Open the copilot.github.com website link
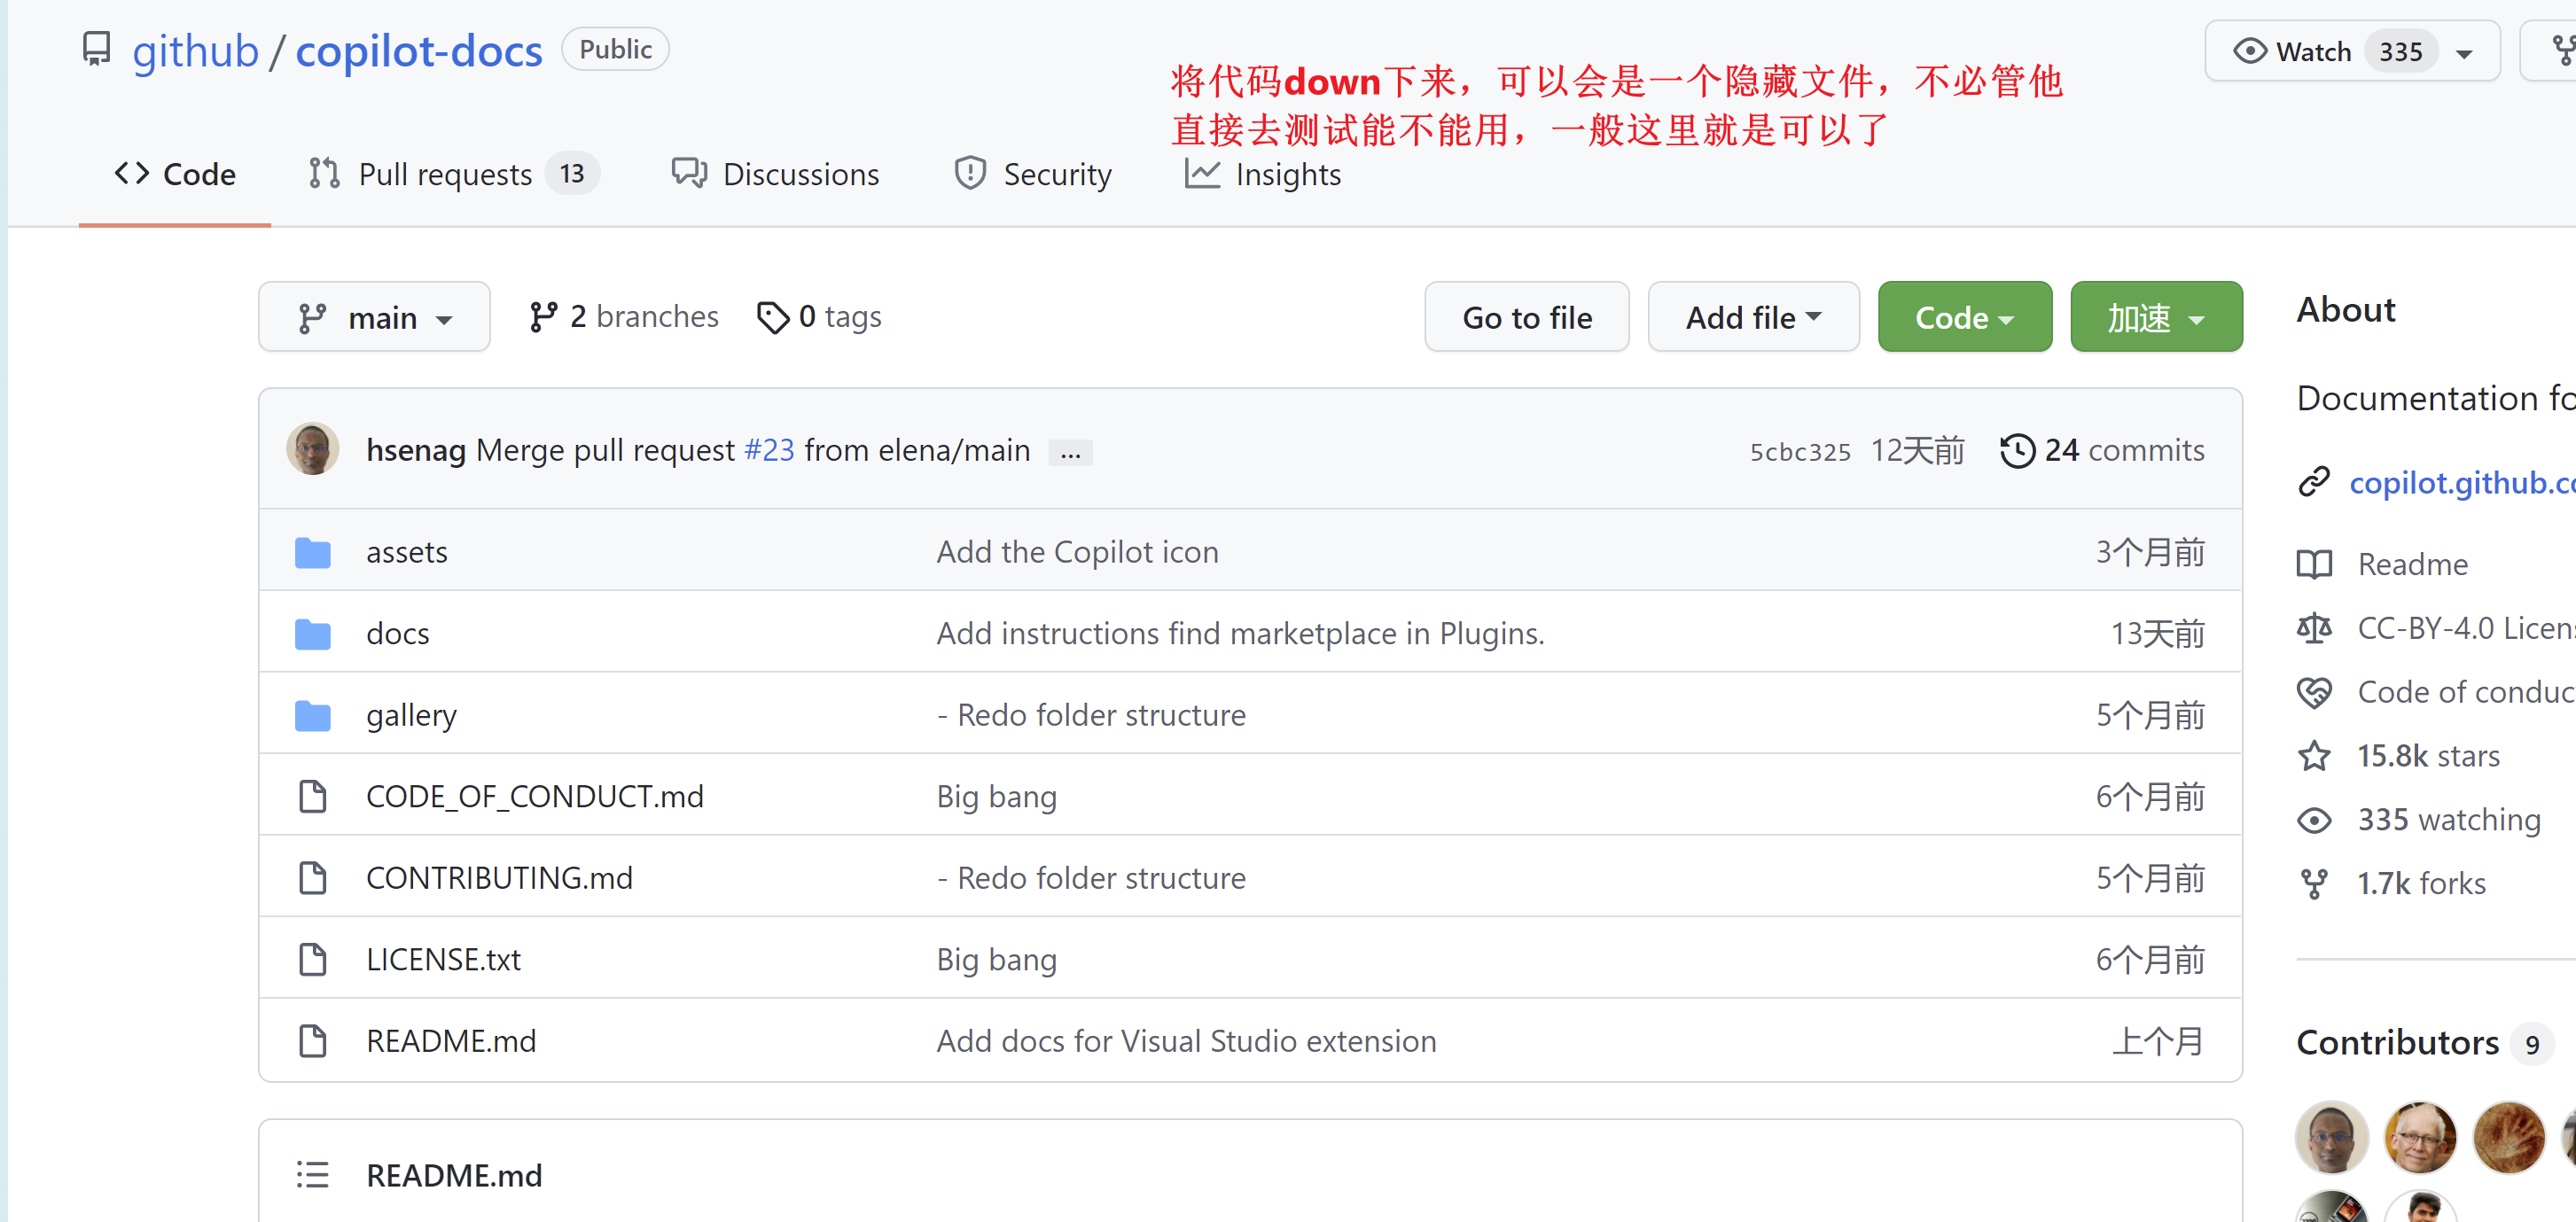 click(2461, 483)
